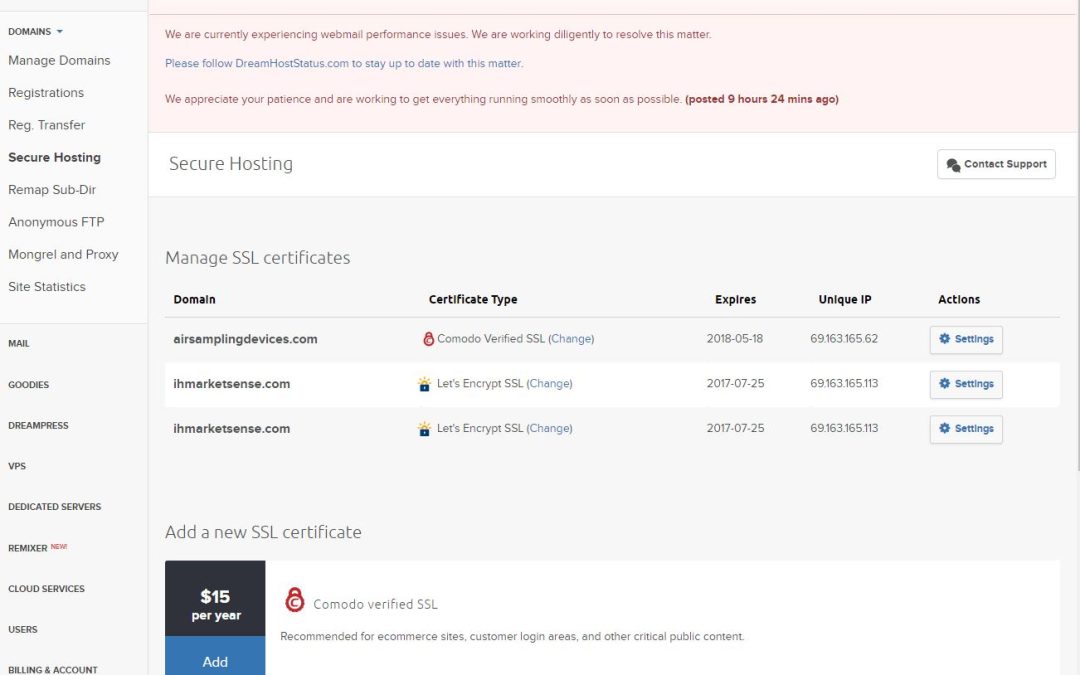This screenshot has width=1080, height=675.
Task: Click the Comodo icon beside airsamplingdevices.com certificate
Action: coord(428,339)
